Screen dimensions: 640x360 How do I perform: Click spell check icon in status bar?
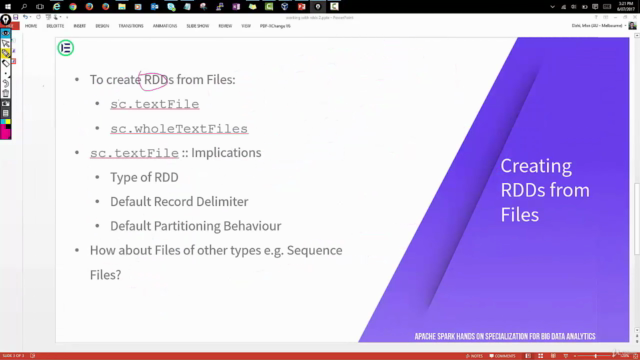click(x=33, y=356)
